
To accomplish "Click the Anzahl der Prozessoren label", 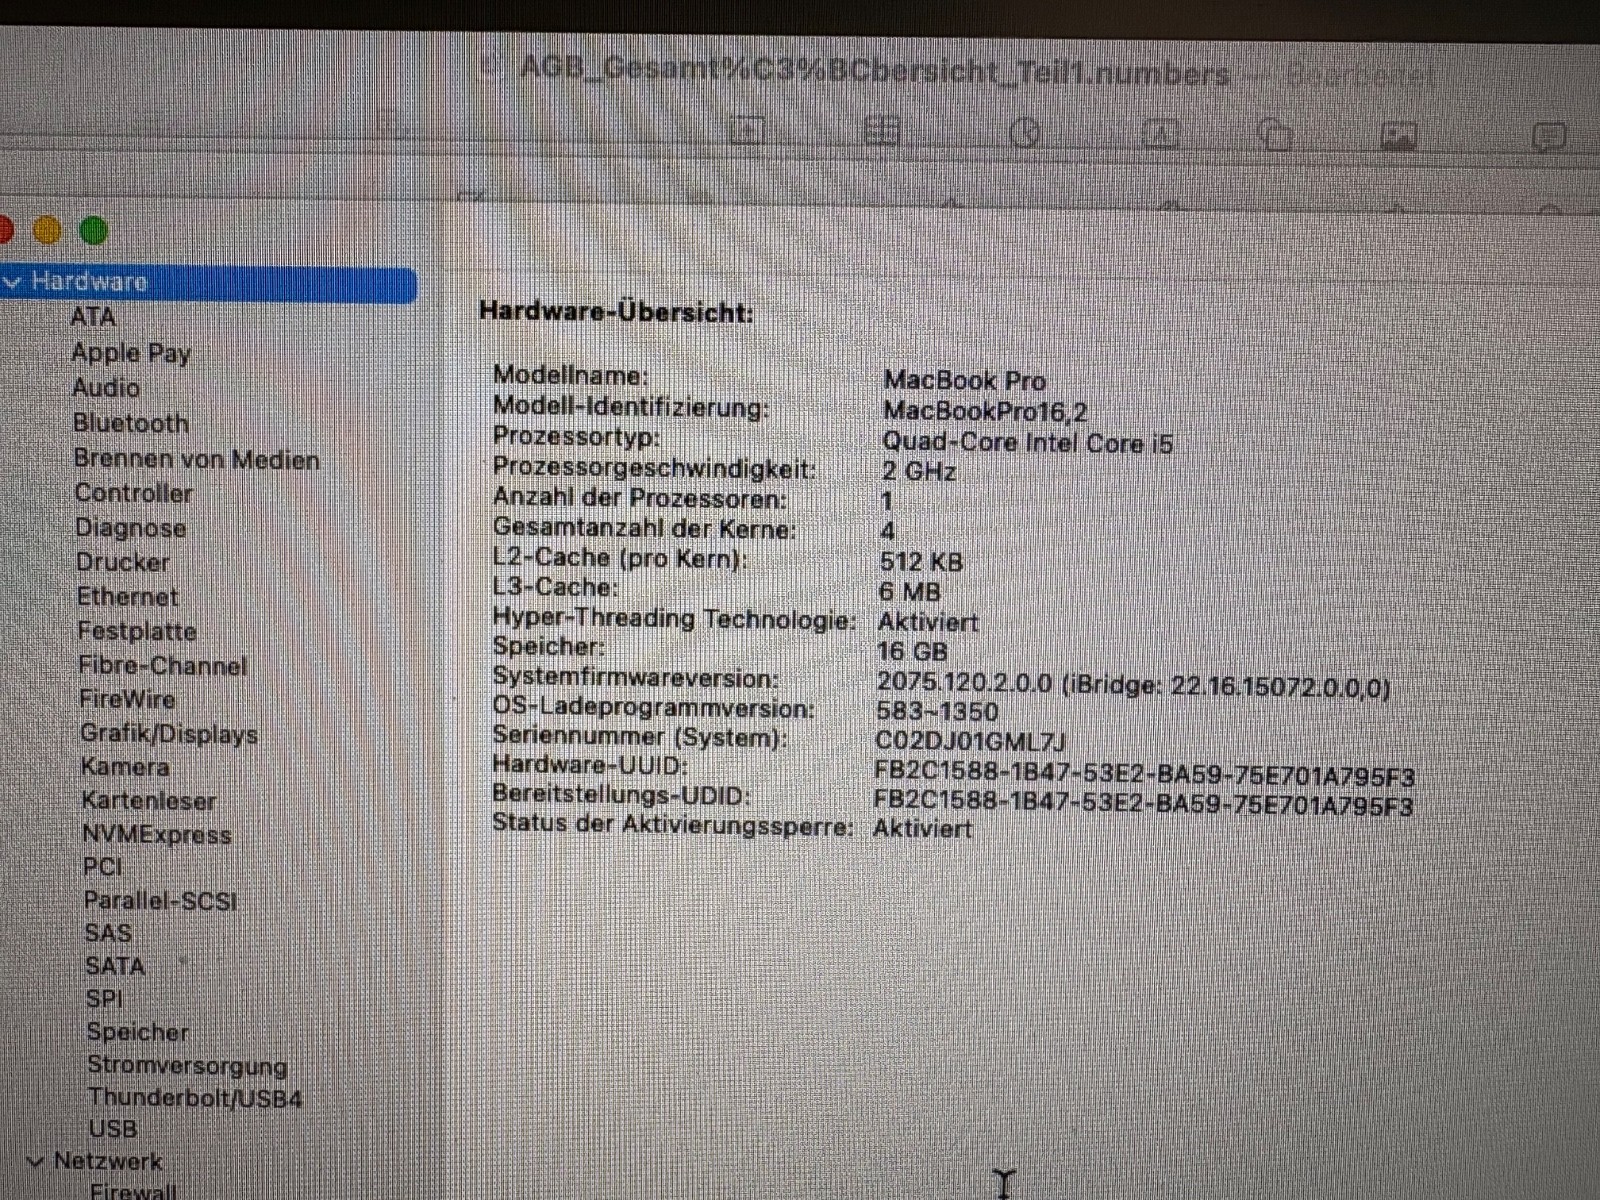I will pyautogui.click(x=640, y=498).
